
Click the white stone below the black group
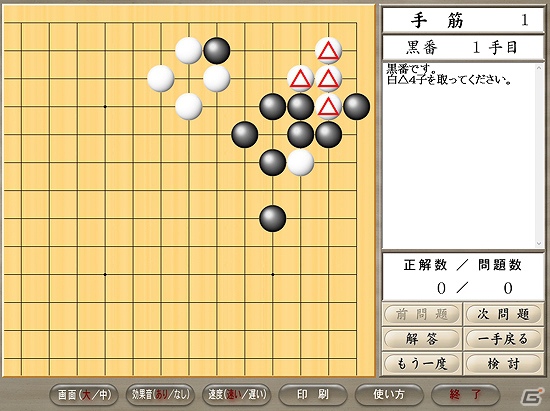tap(301, 162)
